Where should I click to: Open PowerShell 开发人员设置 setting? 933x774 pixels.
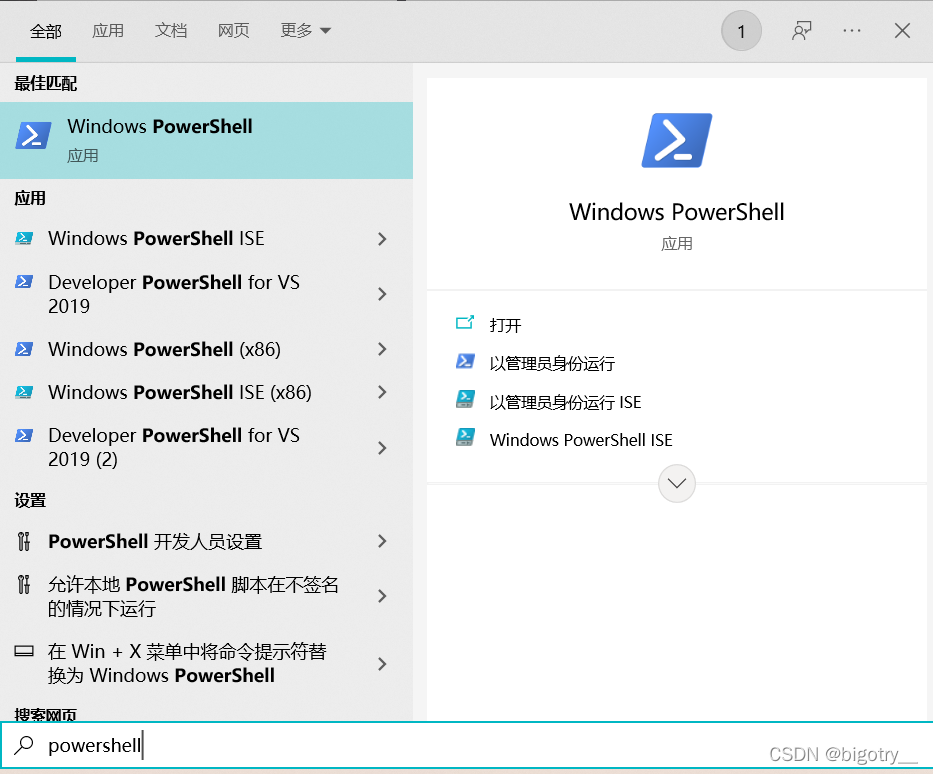tap(155, 541)
